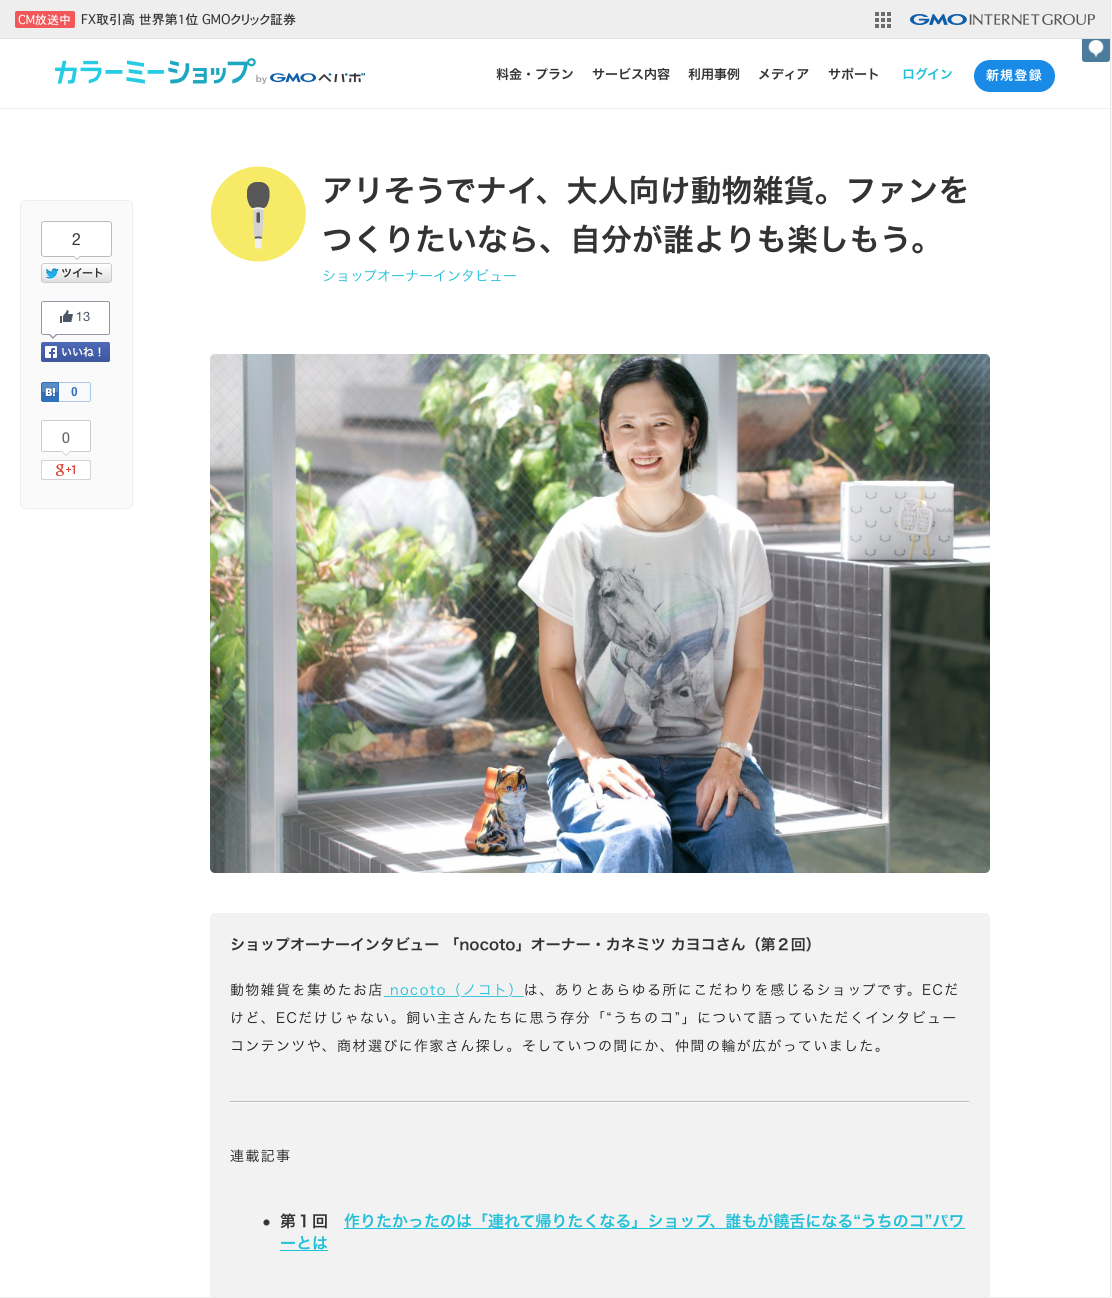The image size is (1112, 1298).
Task: Open the chat bubble icon at top right
Action: [1096, 49]
